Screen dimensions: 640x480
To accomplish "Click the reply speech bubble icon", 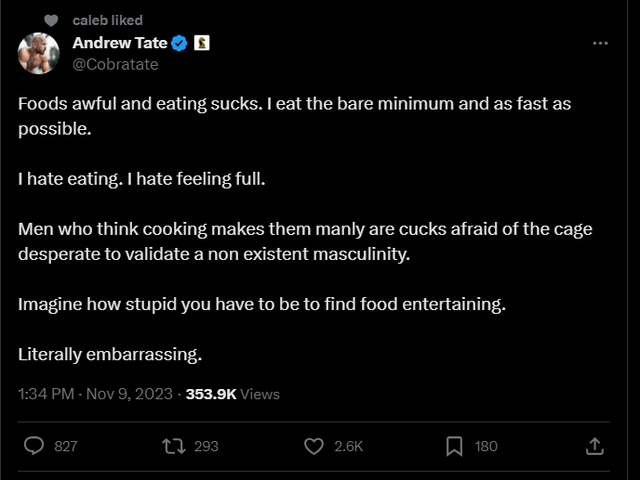I will 33,445.
